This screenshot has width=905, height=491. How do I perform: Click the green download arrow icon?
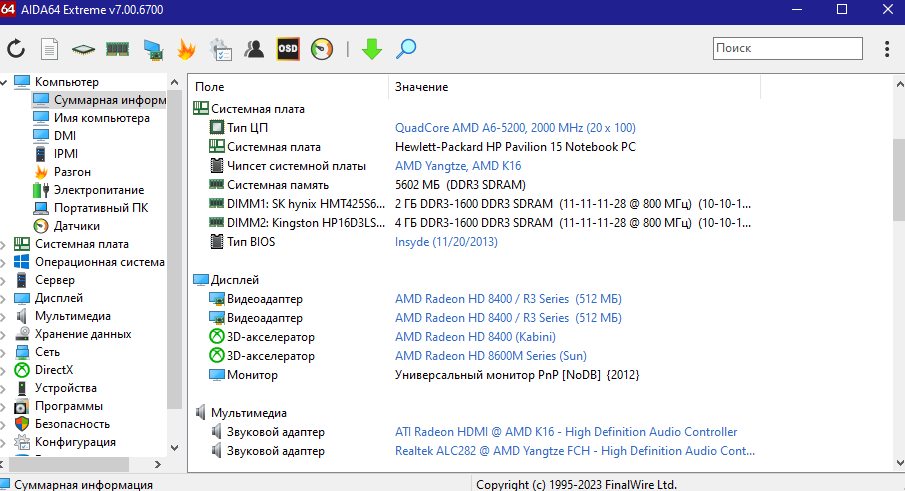(x=372, y=49)
